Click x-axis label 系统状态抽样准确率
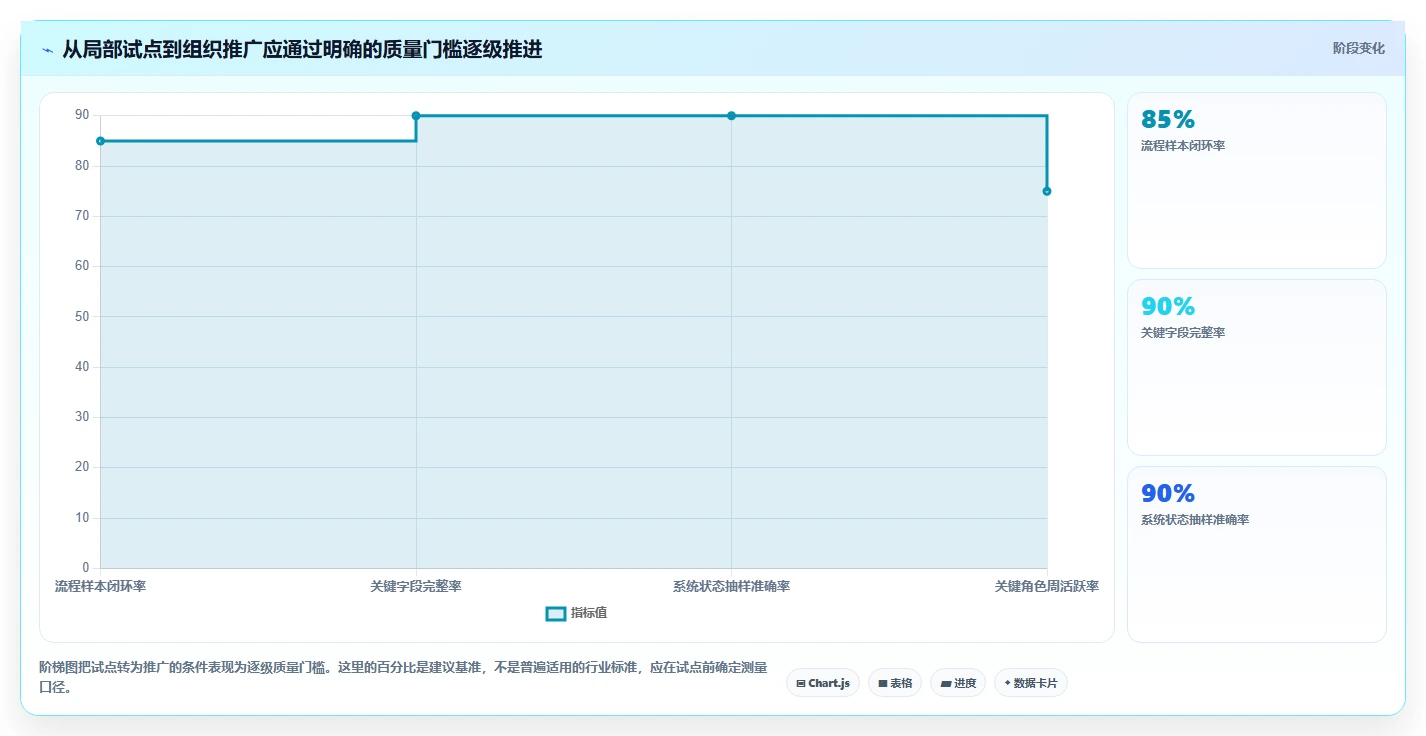 731,586
